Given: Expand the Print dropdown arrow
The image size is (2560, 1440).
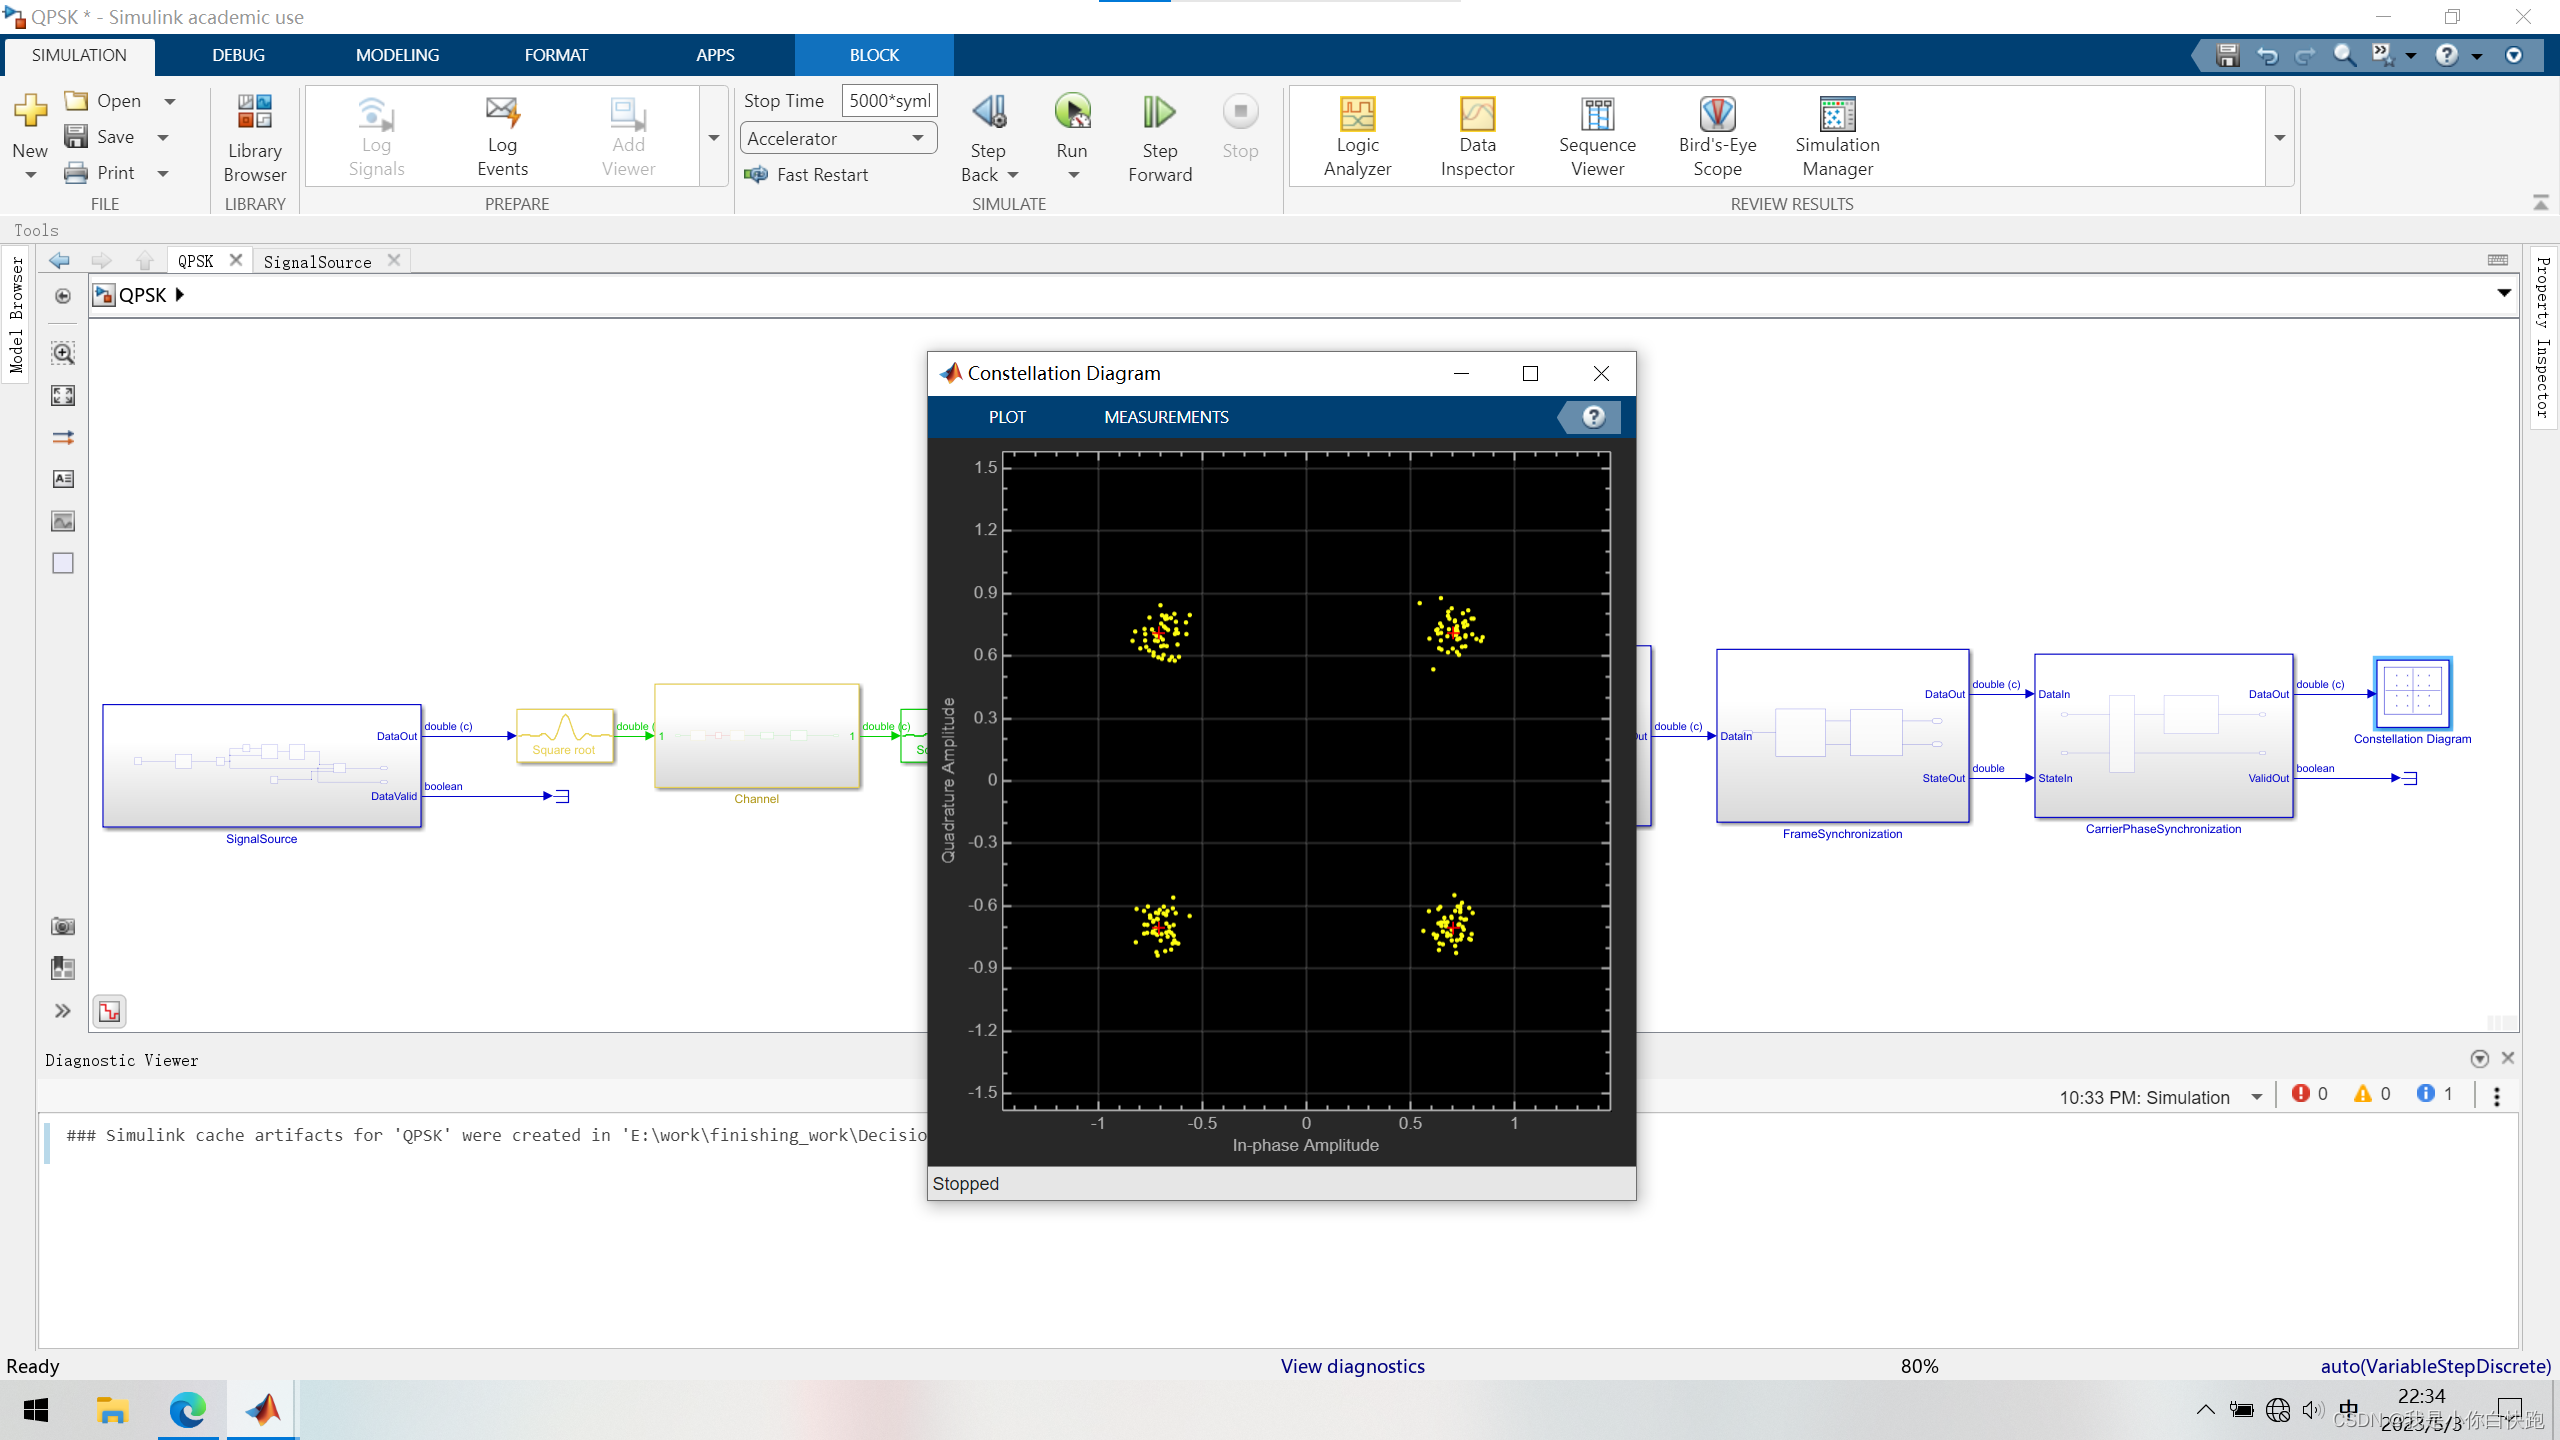Looking at the screenshot, I should point(164,173).
